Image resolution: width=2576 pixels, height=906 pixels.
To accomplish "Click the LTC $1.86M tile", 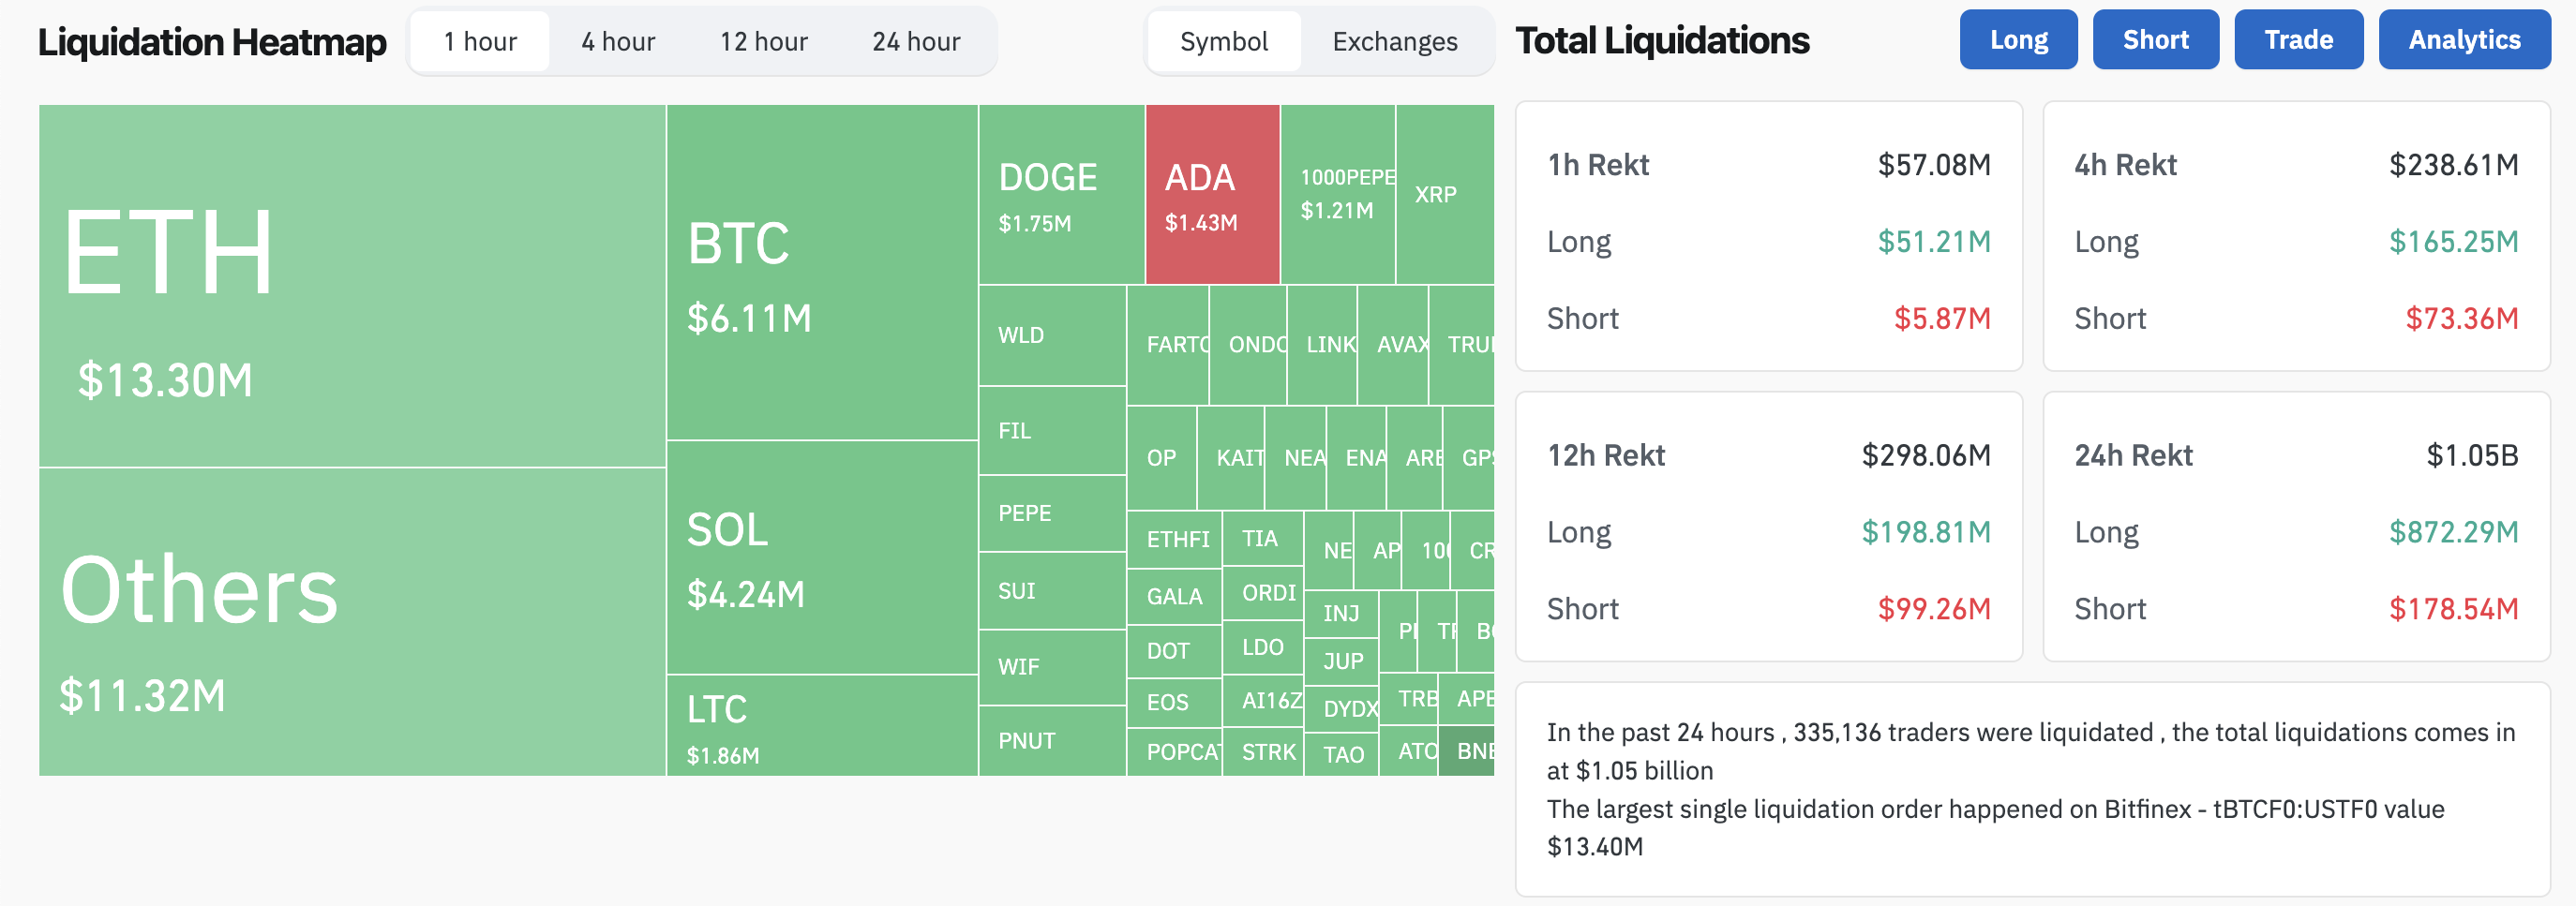I will click(x=821, y=726).
